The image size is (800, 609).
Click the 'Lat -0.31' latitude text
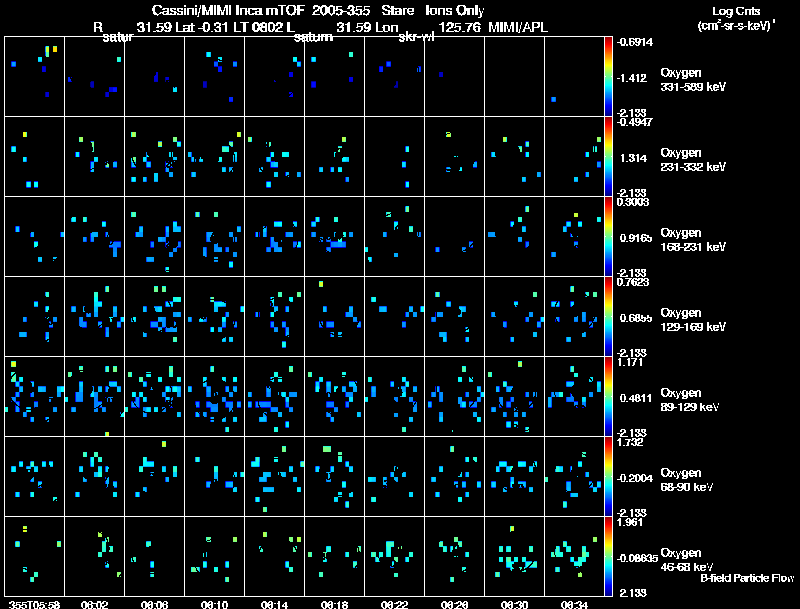[x=203, y=28]
